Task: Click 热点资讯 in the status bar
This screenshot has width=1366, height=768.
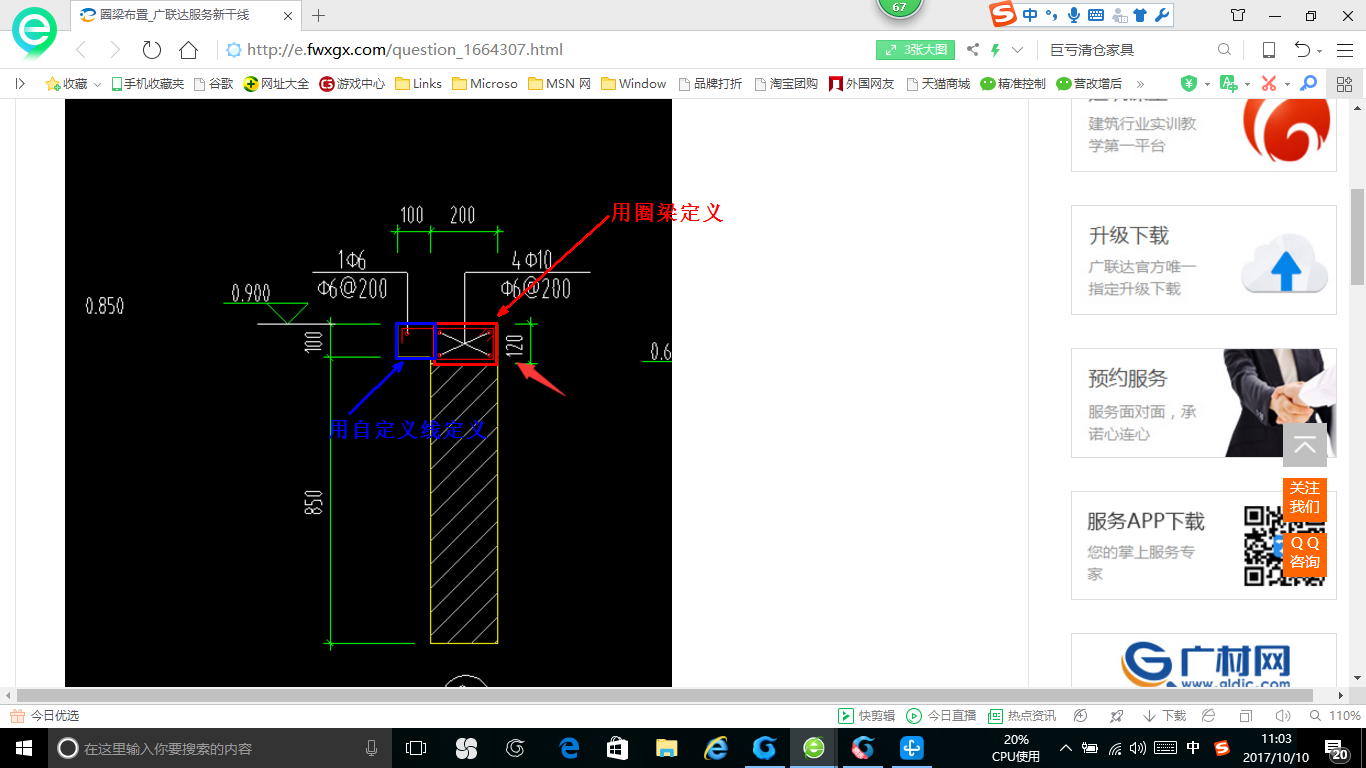Action: [x=1022, y=716]
